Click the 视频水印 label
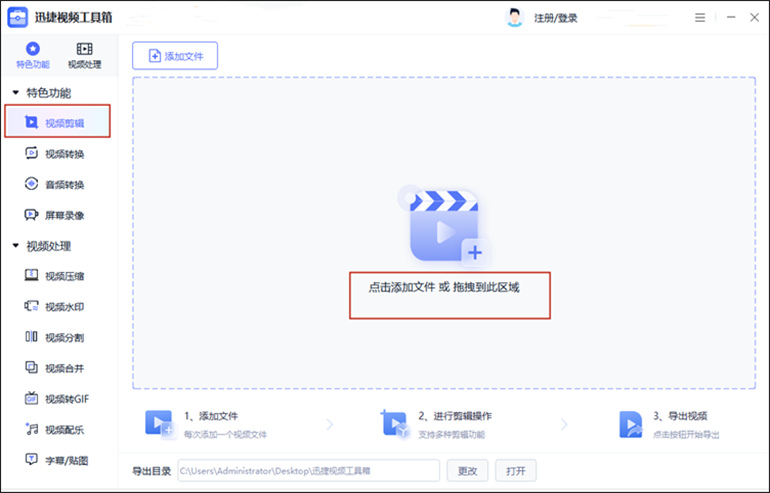 click(x=65, y=307)
